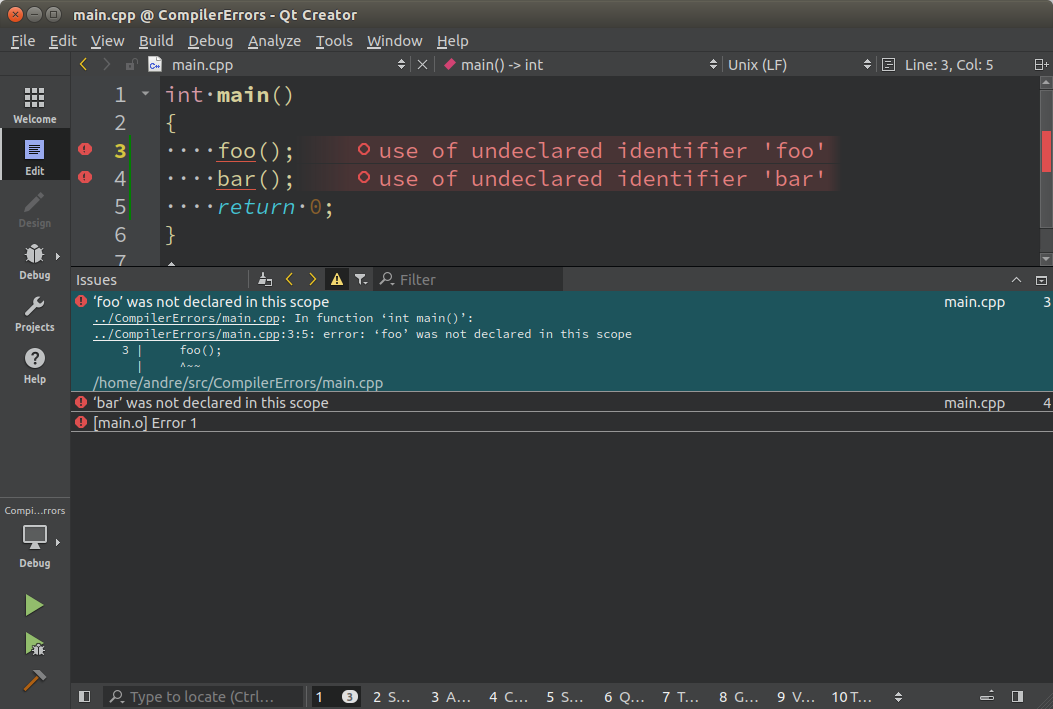1053x709 pixels.
Task: Toggle warnings display in Issues pane
Action: tap(337, 280)
